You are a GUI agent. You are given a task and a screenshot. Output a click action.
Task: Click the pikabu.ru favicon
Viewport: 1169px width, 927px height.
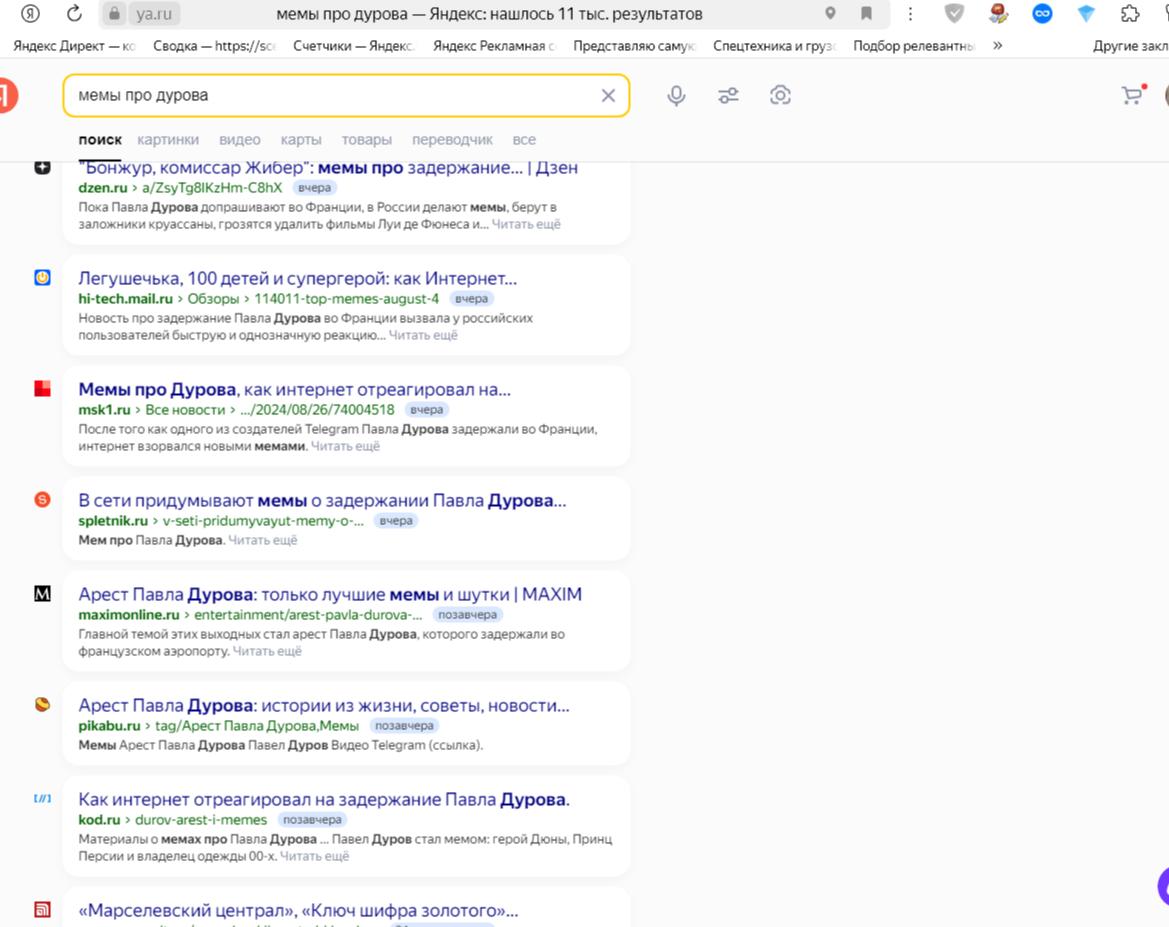[x=42, y=705]
